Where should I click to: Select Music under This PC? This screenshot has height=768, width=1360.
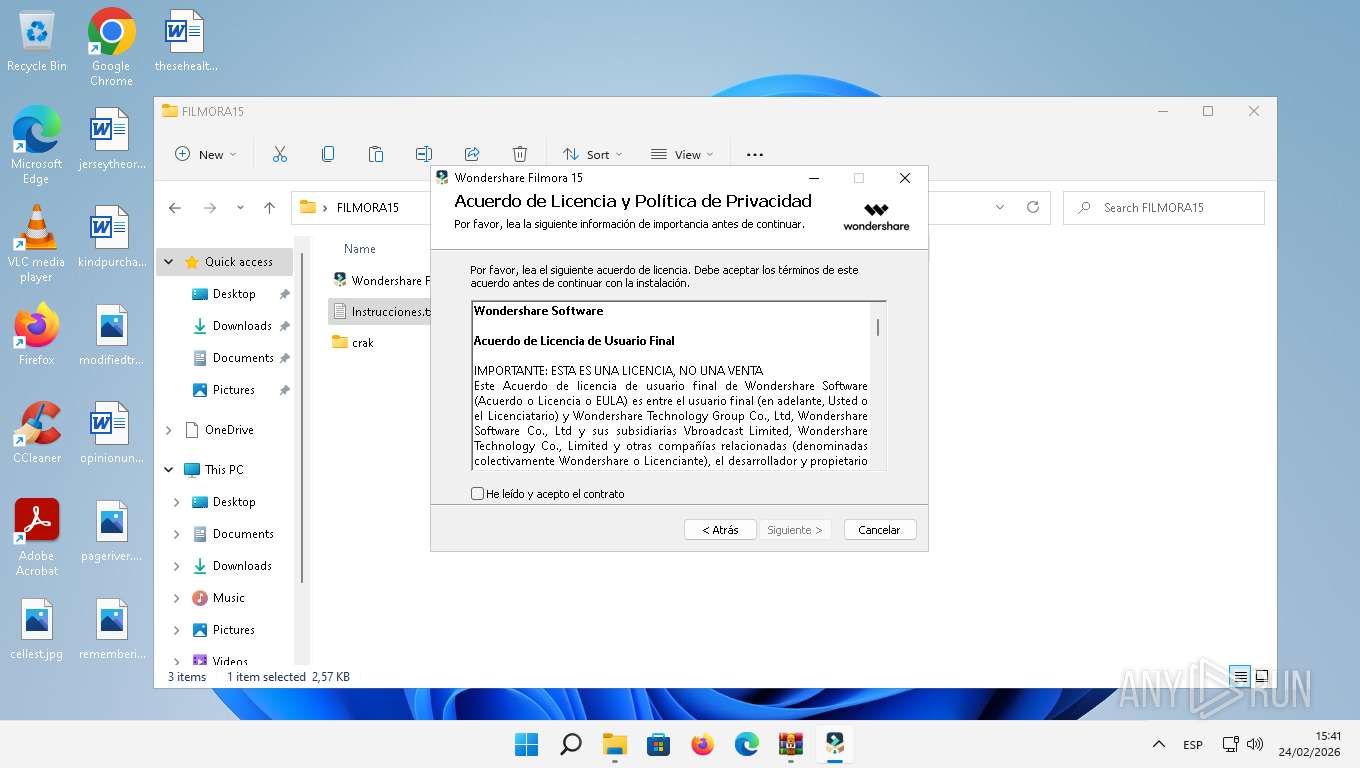point(228,598)
